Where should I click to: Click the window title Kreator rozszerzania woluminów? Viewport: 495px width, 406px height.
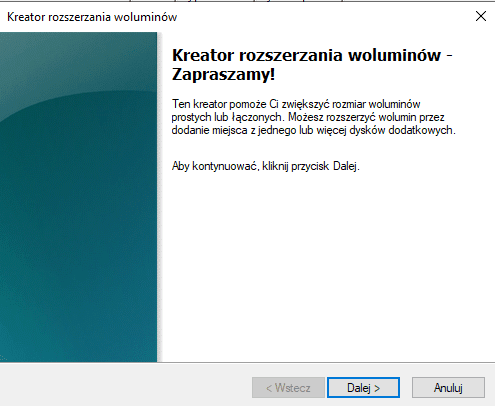tap(92, 17)
